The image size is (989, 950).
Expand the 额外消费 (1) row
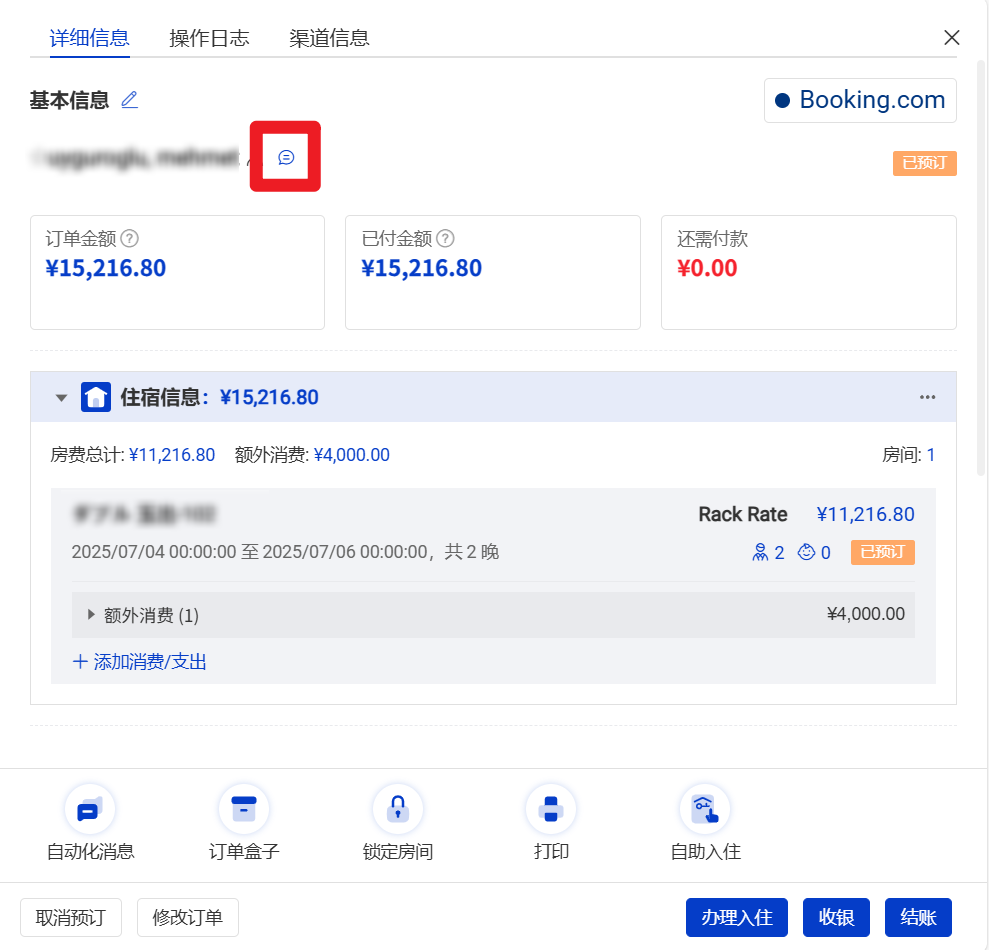click(92, 615)
